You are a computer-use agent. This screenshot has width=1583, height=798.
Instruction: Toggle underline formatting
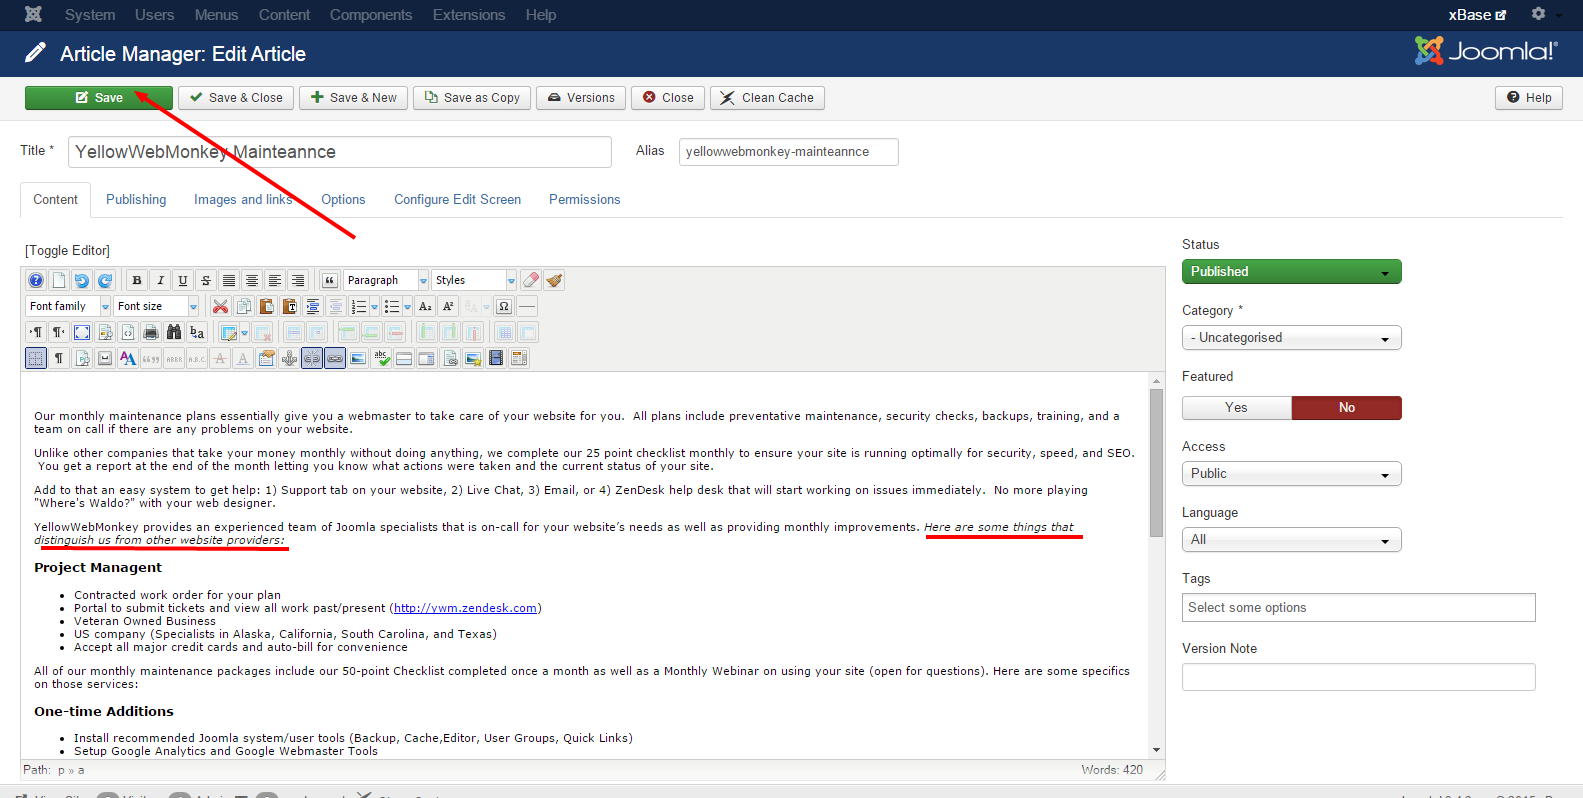tap(183, 280)
